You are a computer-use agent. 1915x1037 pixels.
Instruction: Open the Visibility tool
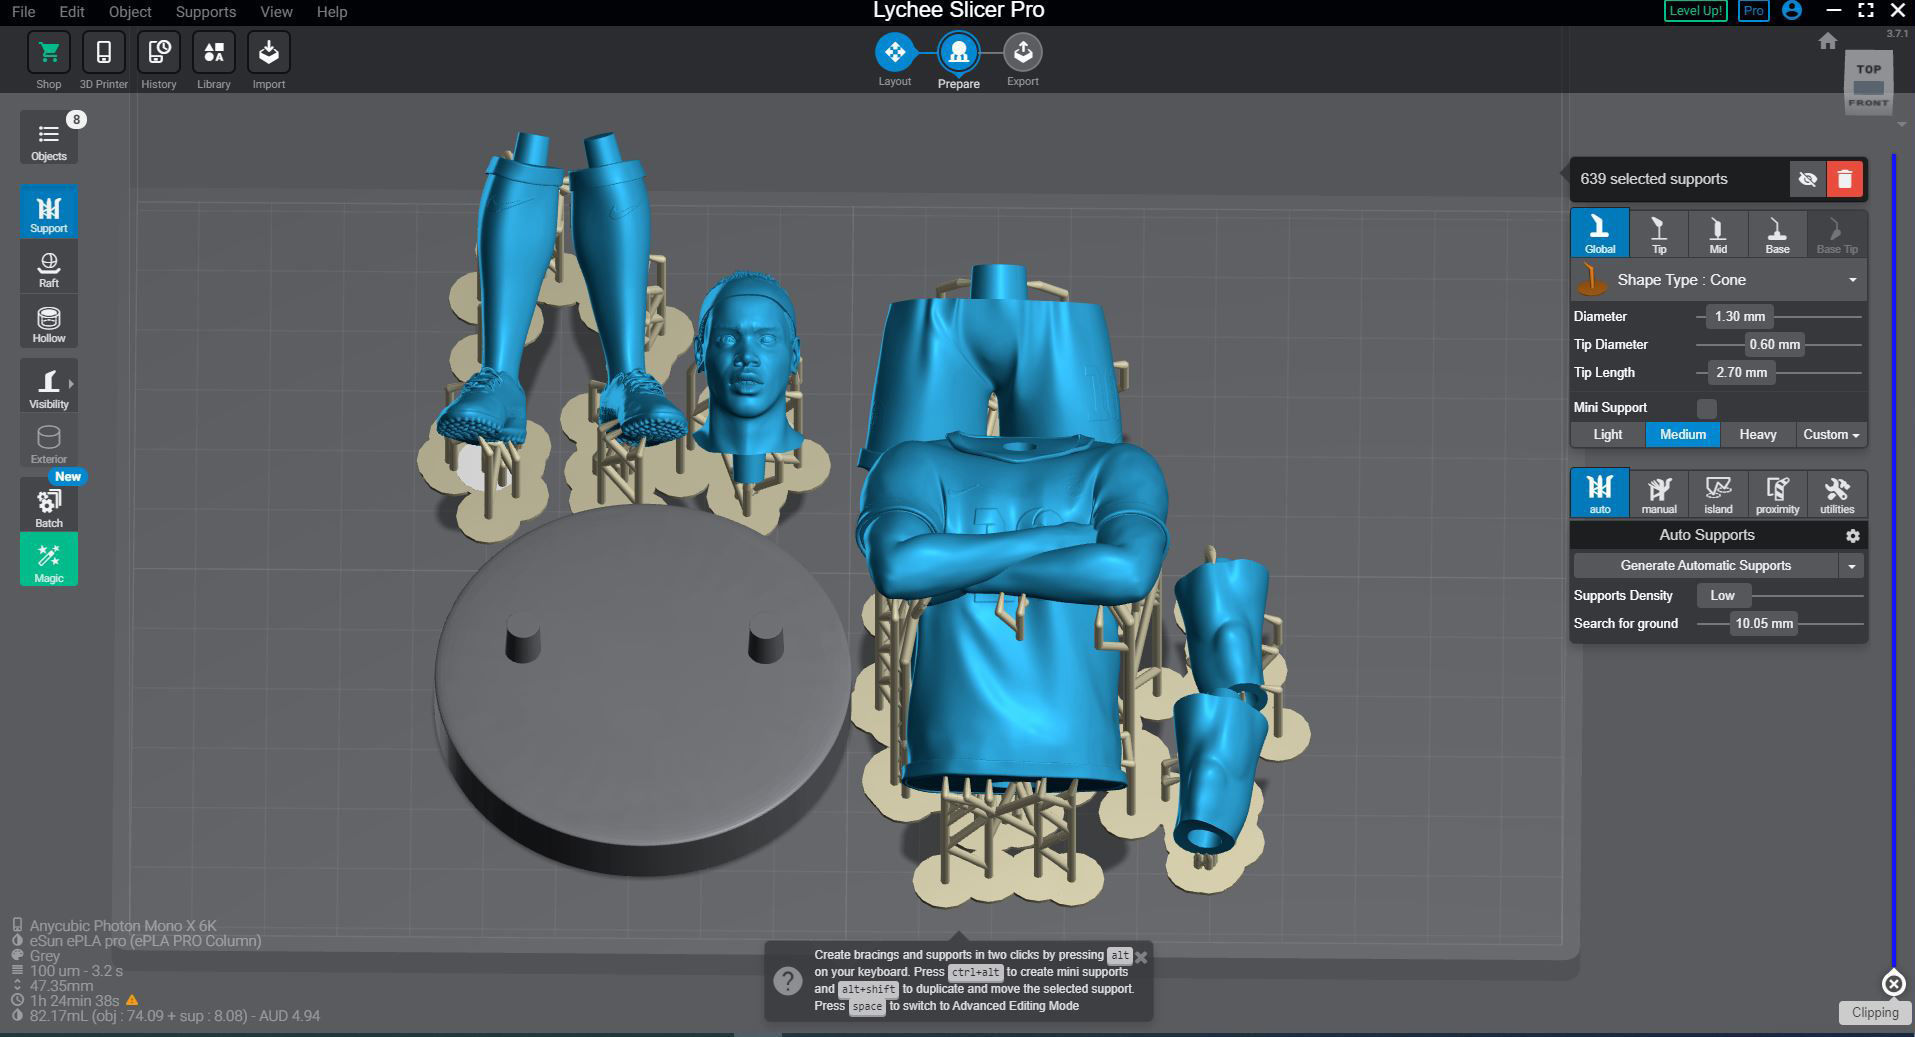click(49, 387)
